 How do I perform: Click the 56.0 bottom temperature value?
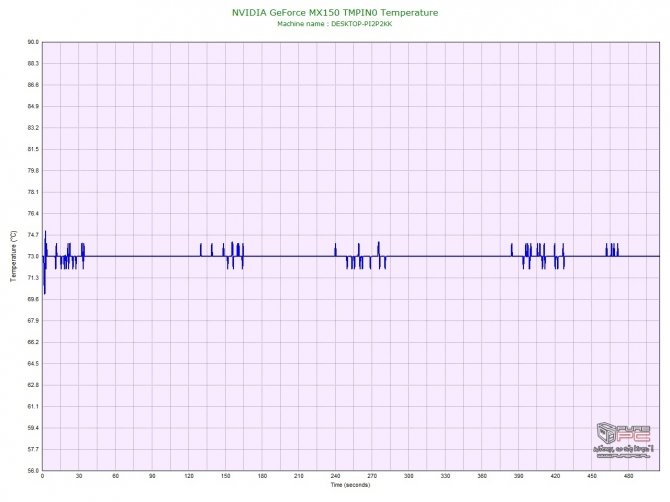pyautogui.click(x=33, y=471)
